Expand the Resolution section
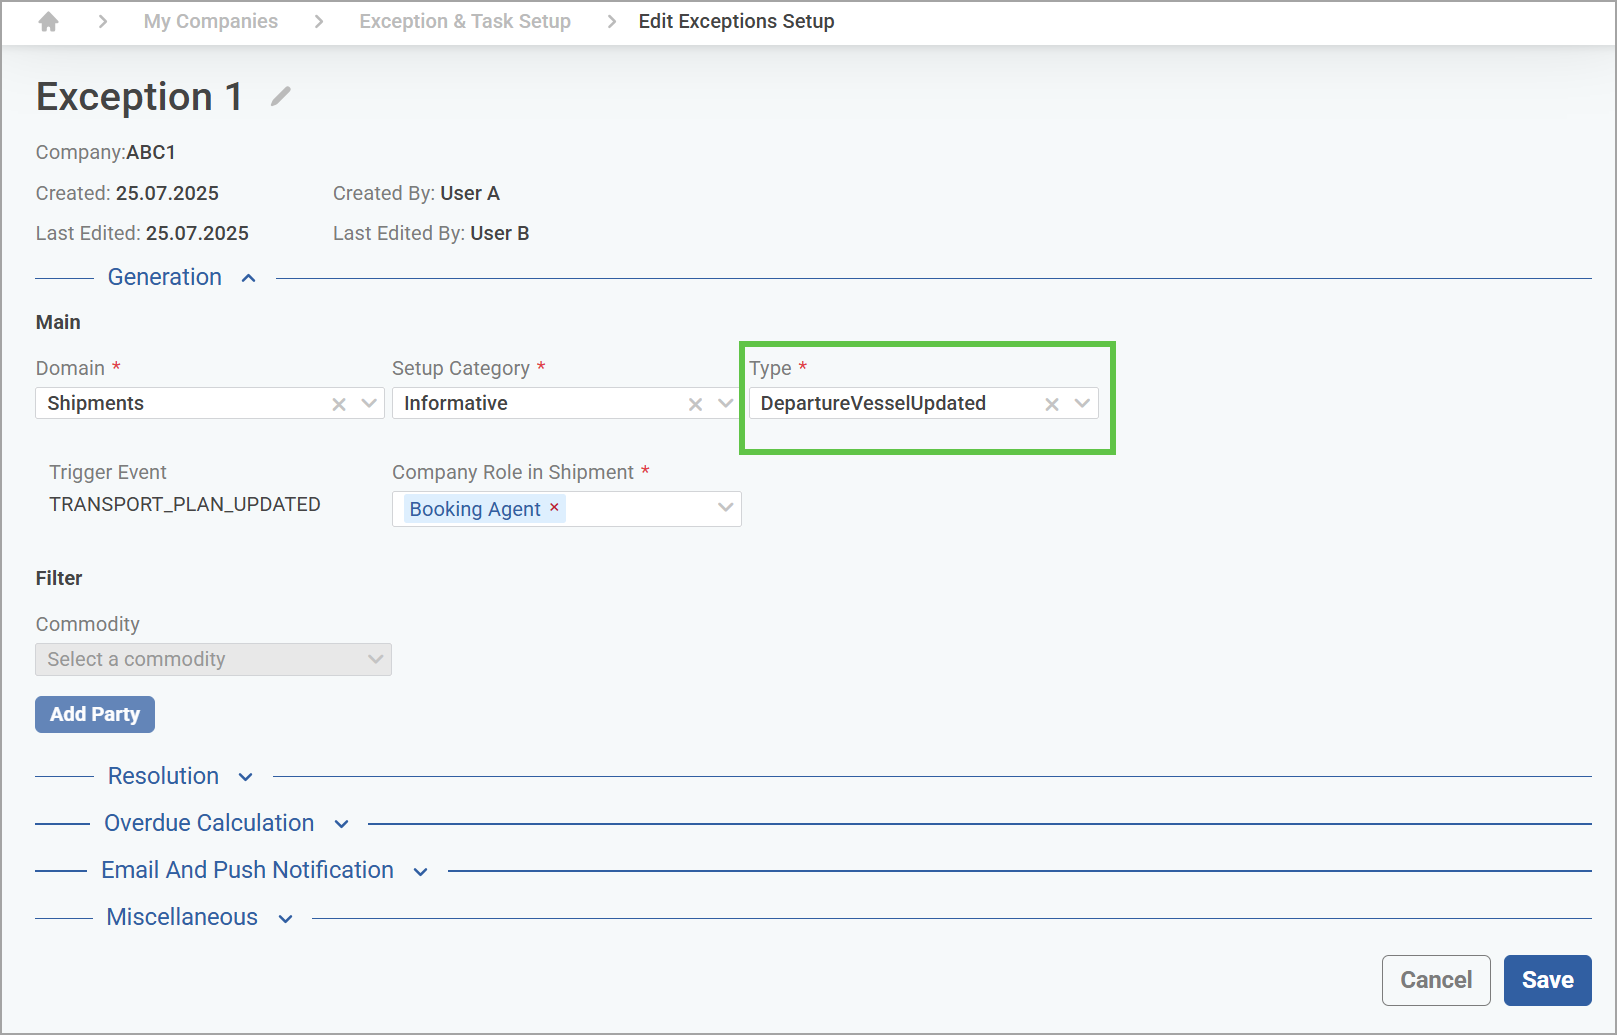 pos(246,777)
